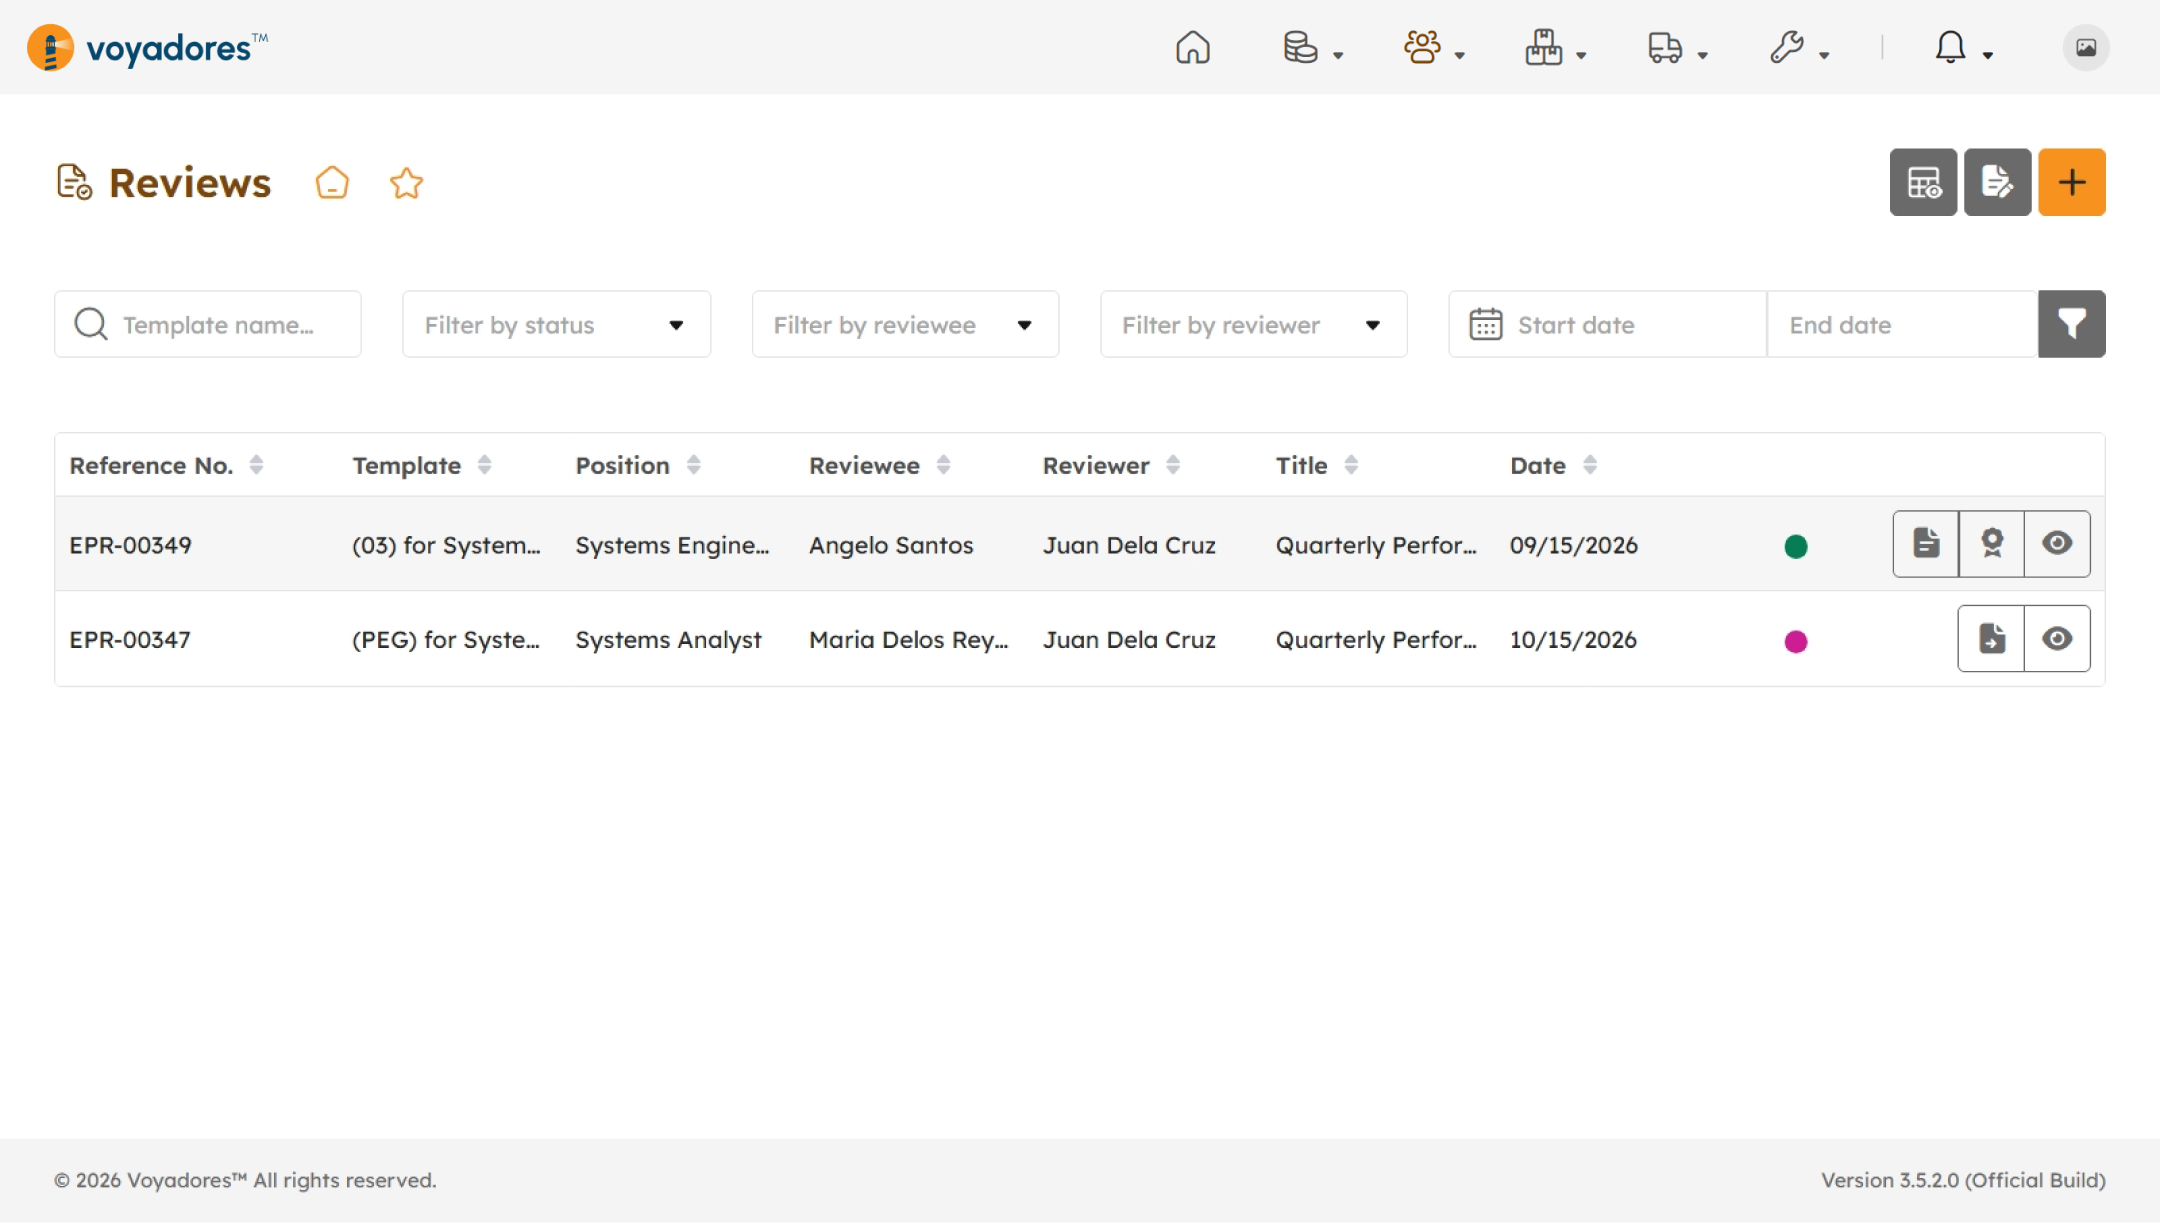Sort by Template column

pyautogui.click(x=422, y=465)
